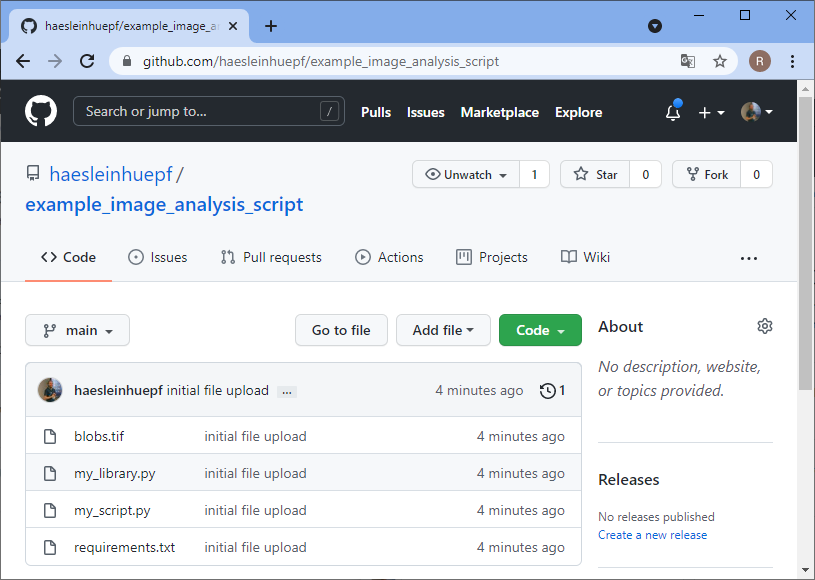815x580 pixels.
Task: Click Create a new release link
Action: click(652, 535)
